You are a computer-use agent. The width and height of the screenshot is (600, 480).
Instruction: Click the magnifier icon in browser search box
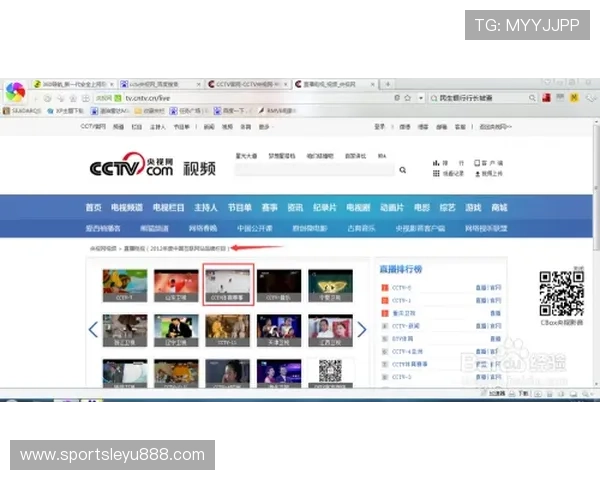tap(532, 98)
